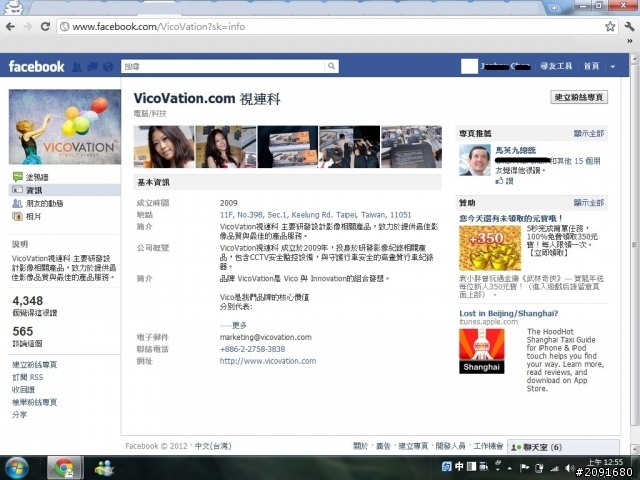This screenshot has width=640, height=480.
Task: Click the Keelung Rd. Taipei address link
Action: point(316,215)
